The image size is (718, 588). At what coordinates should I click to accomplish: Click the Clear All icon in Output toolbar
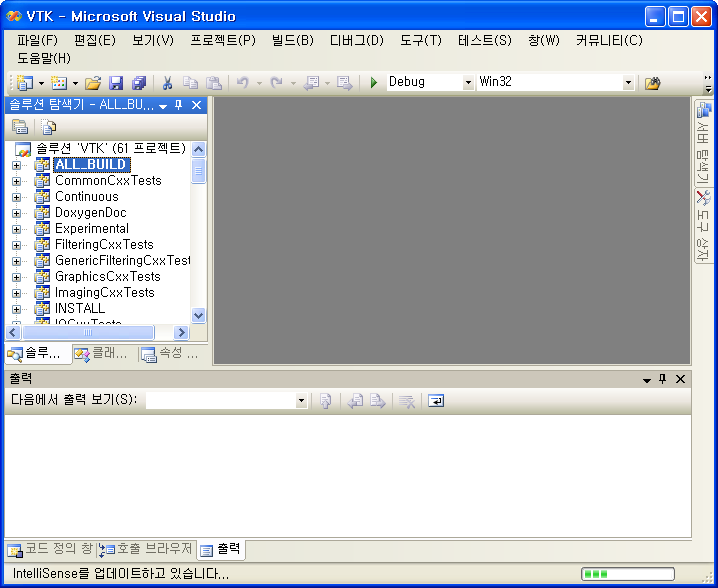(407, 401)
